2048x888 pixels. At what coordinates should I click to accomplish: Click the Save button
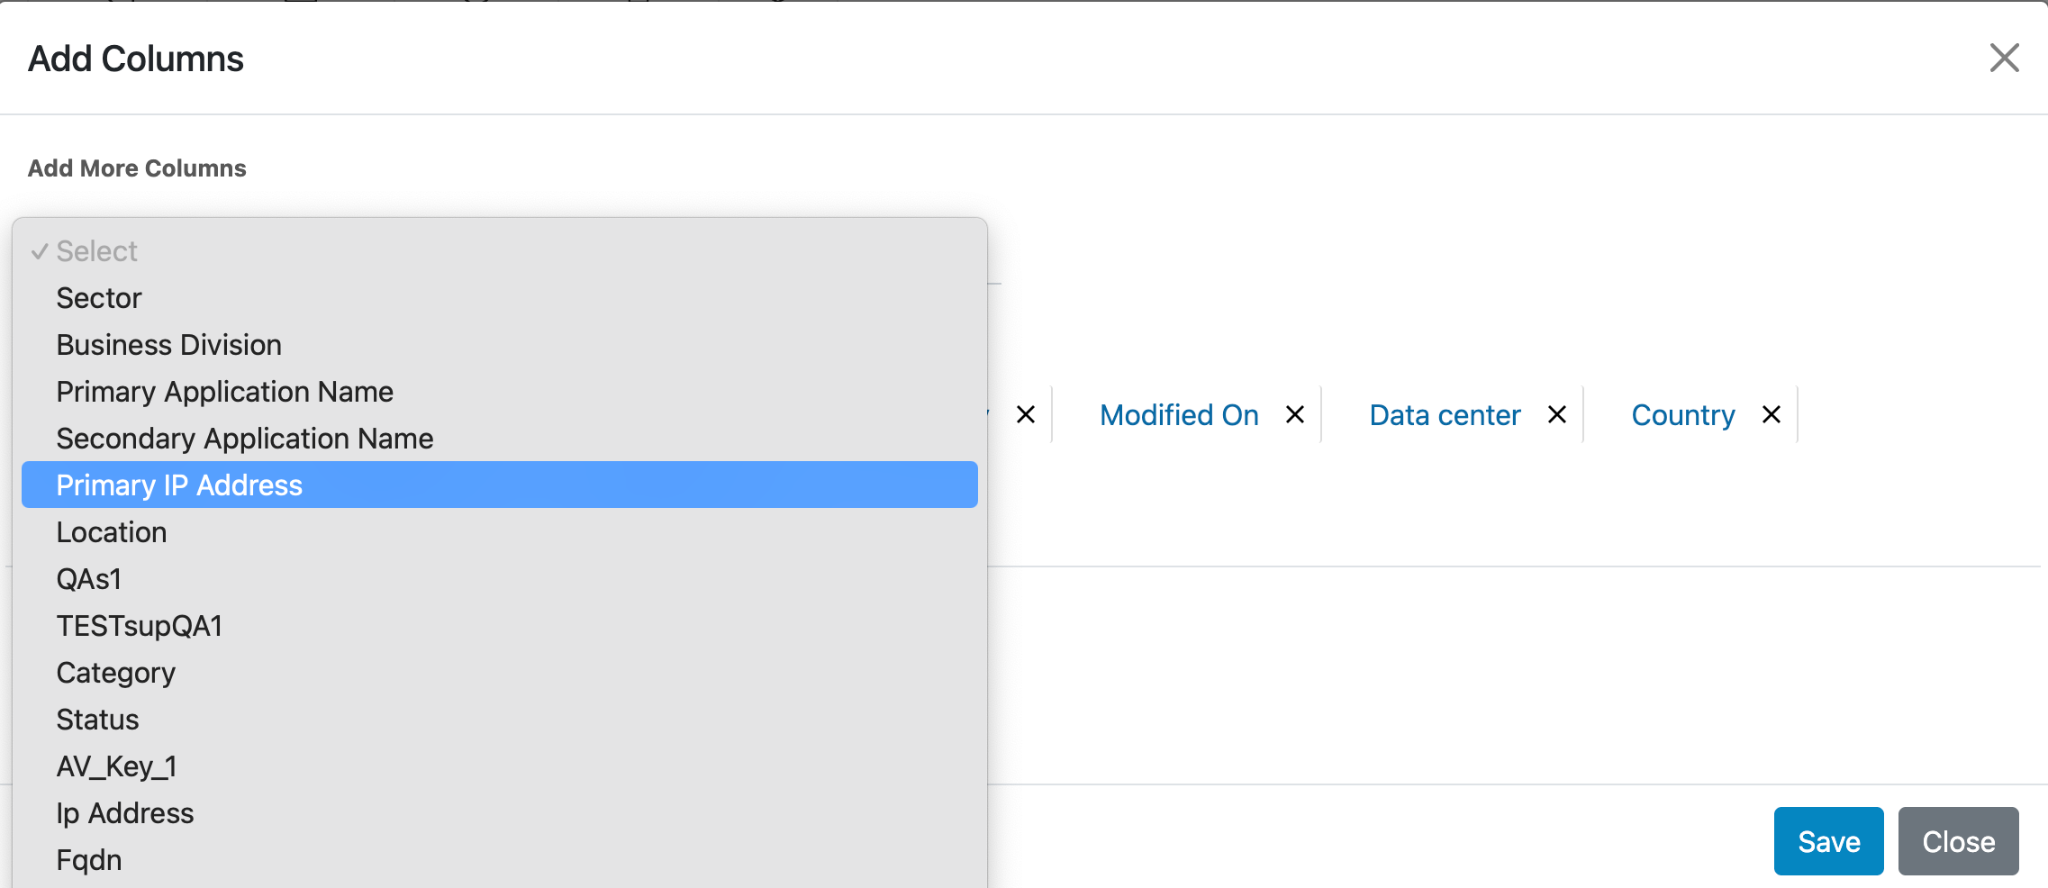(x=1828, y=841)
